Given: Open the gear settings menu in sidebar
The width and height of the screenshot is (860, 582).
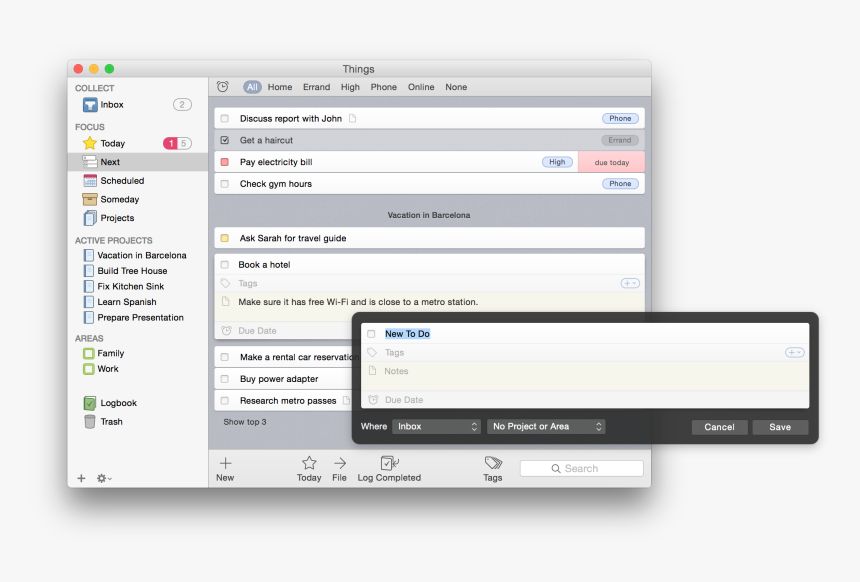Looking at the screenshot, I should [x=104, y=478].
